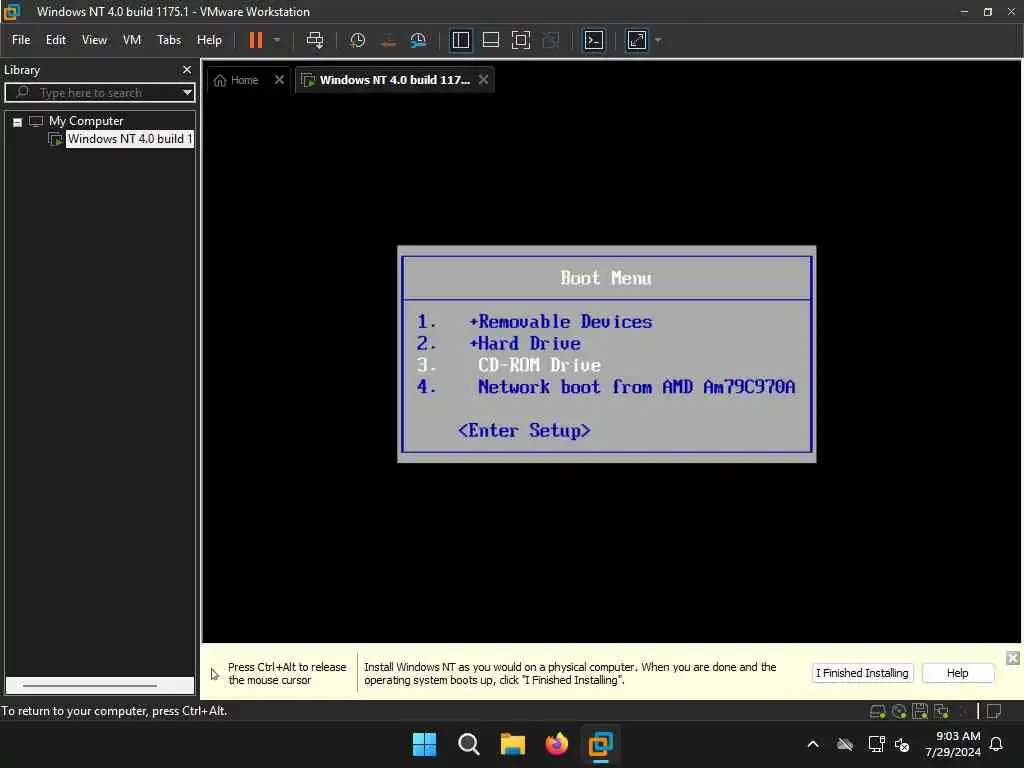This screenshot has height=768, width=1024.
Task: Open Snapshot Manager via the clock-wrench icon
Action: tap(418, 40)
